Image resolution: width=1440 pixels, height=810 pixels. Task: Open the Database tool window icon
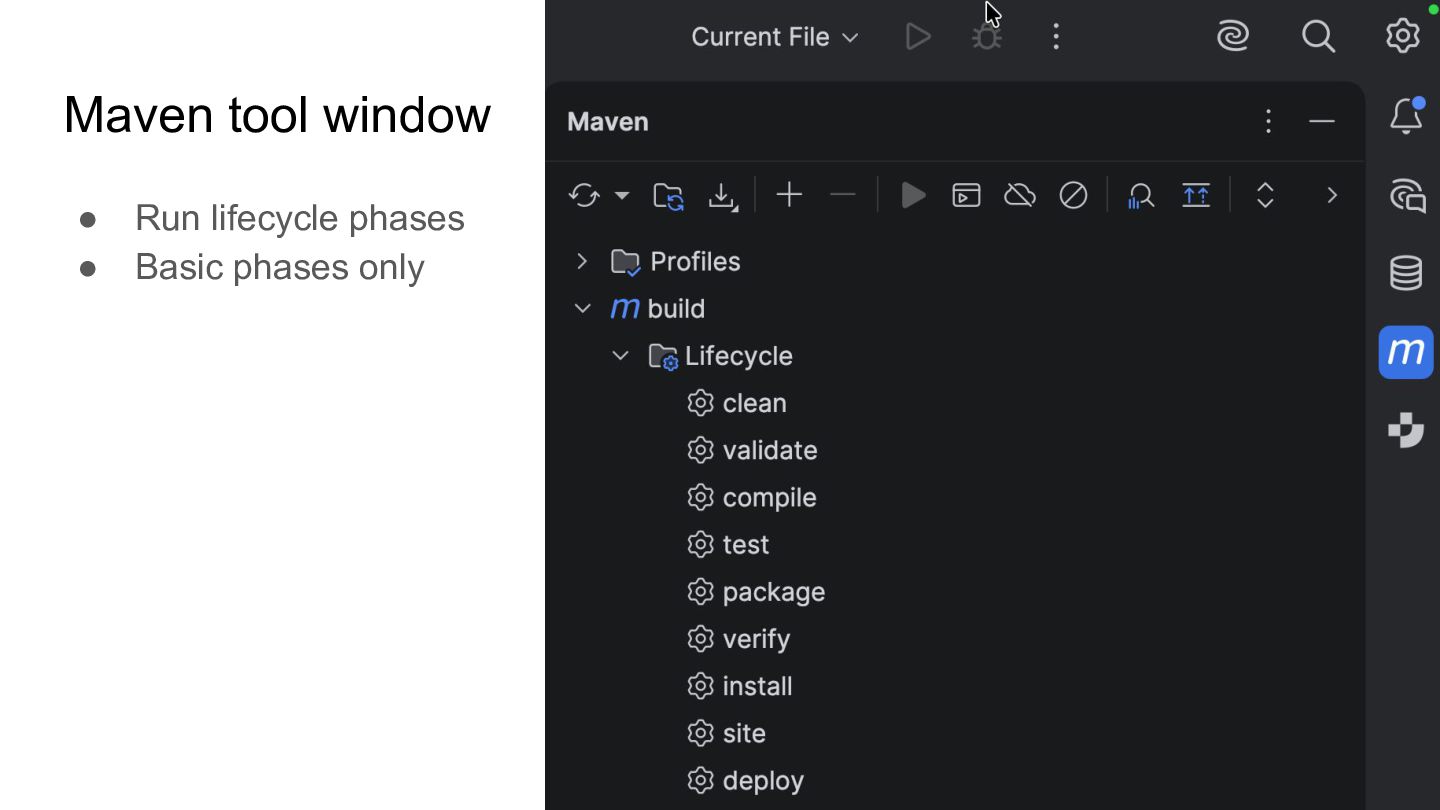(1406, 273)
